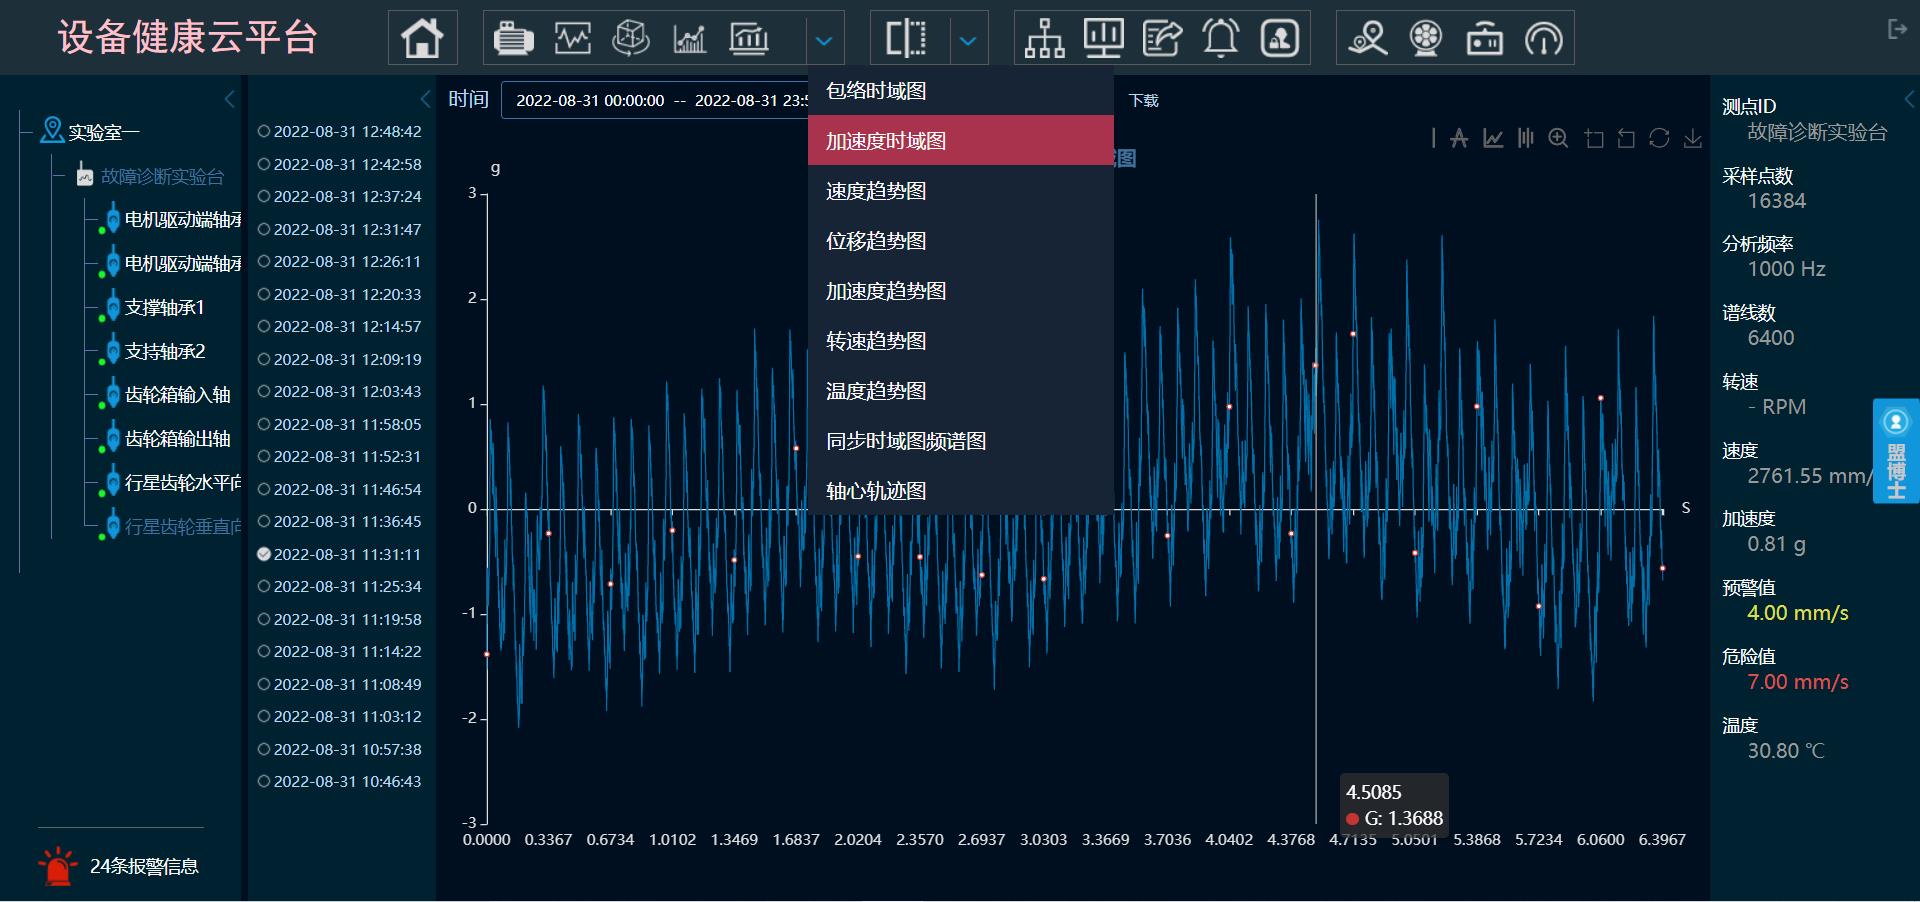Viewport: 1920px width, 902px height.
Task: Click the chart zoom-in magnifier icon
Action: click(1558, 139)
